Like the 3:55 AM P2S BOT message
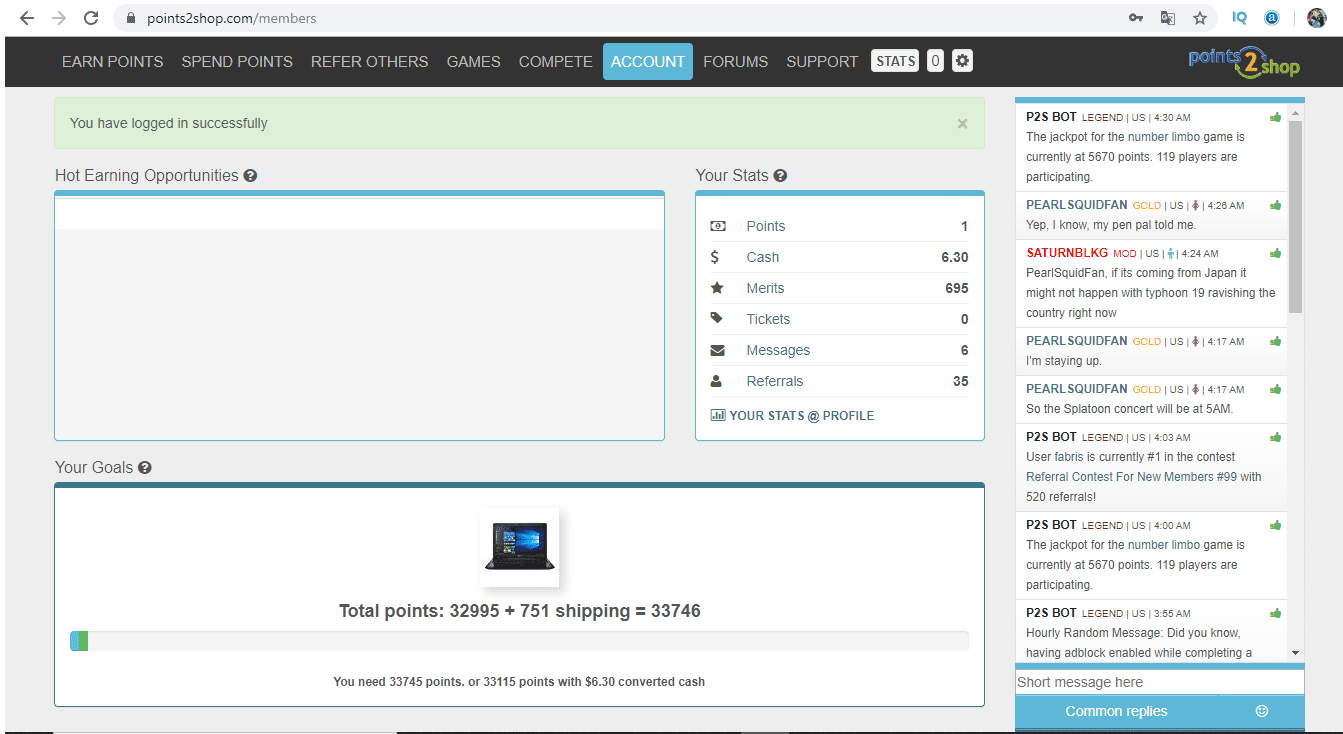Image resolution: width=1343 pixels, height=734 pixels. (1276, 613)
